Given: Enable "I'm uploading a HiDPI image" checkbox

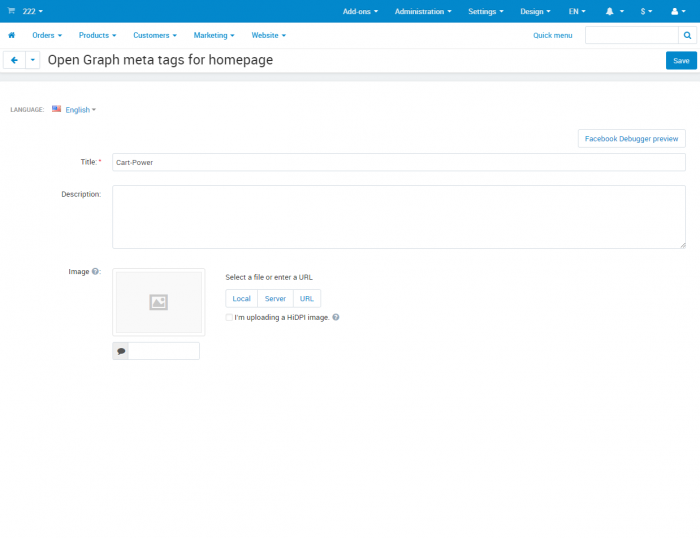Looking at the screenshot, I should (x=229, y=317).
